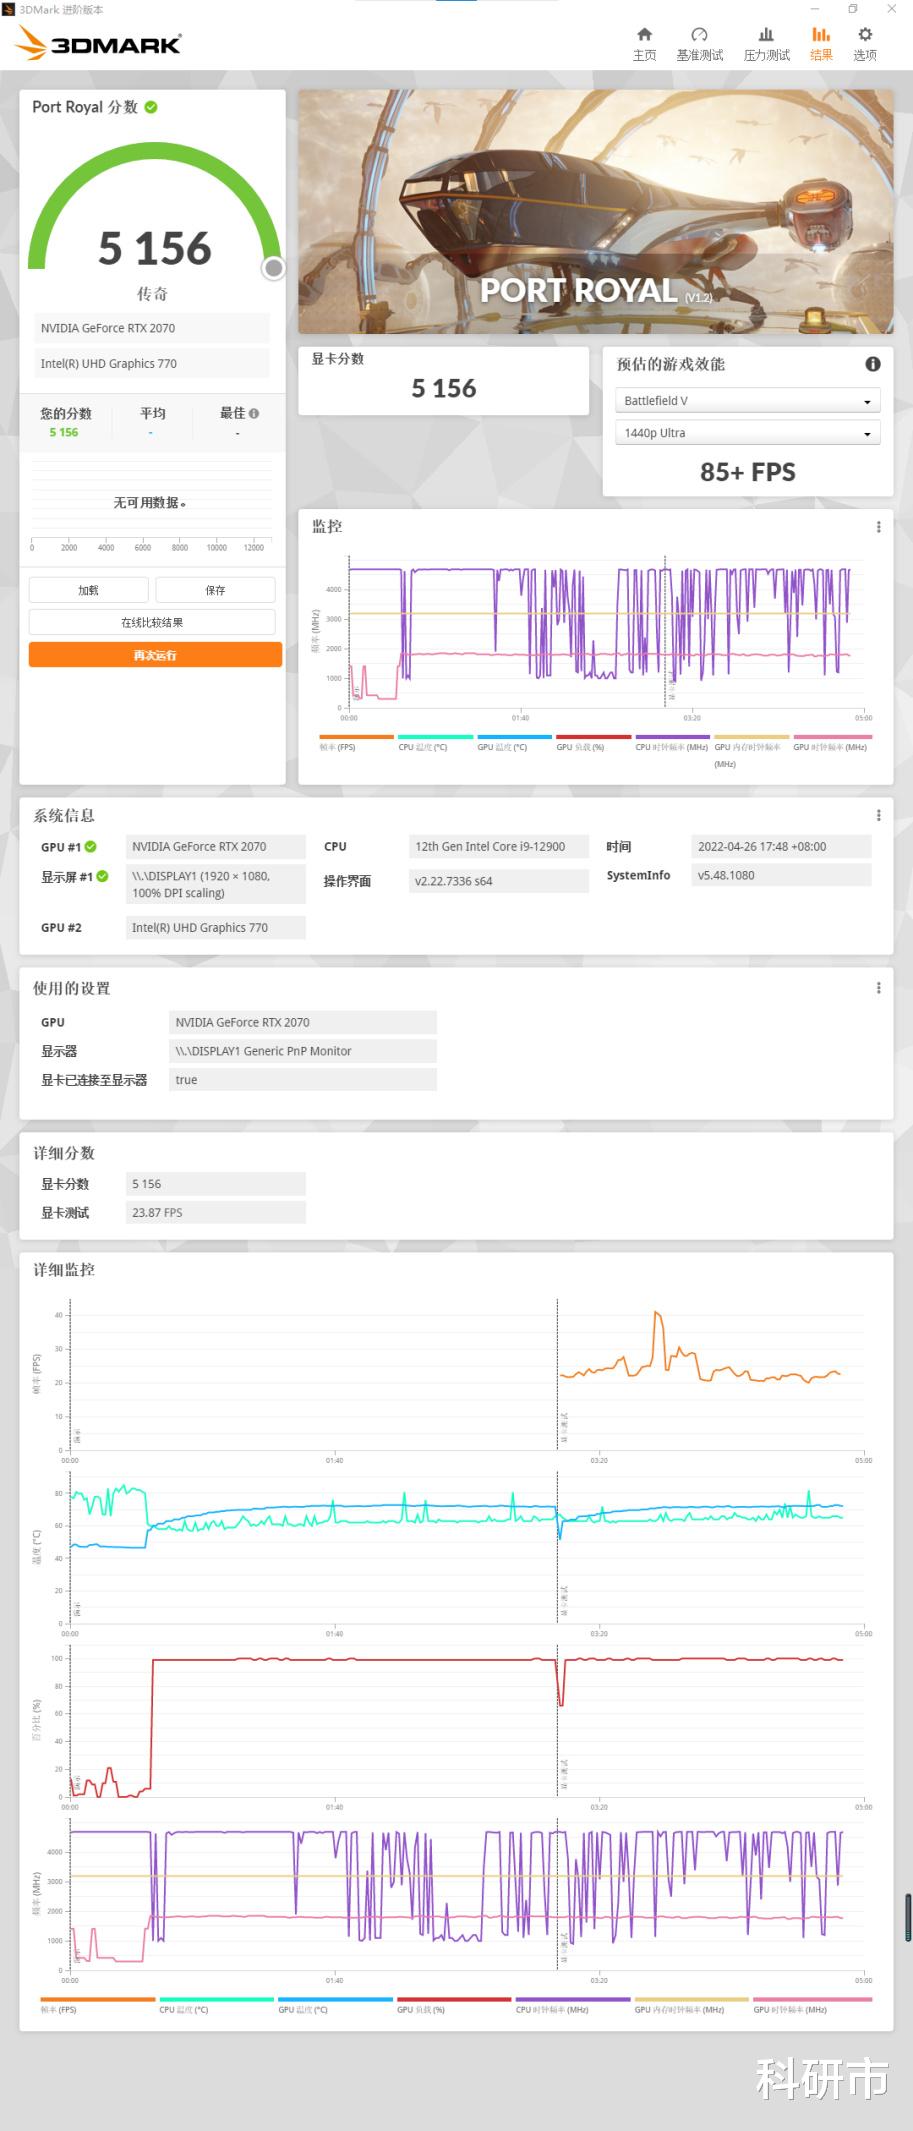This screenshot has height=2131, width=913.
Task: Click the green check icon next to GPU #1
Action: click(x=90, y=847)
